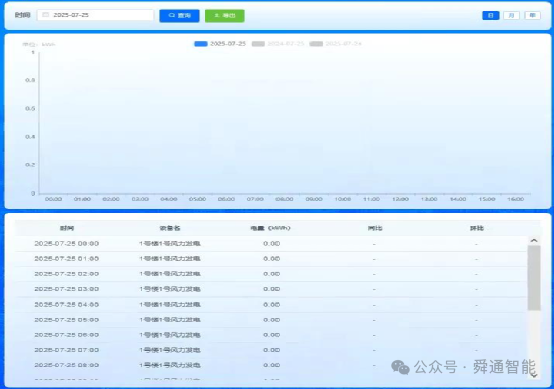Screen dimensions: 554x389
Task: Click the 0.00 value in the 04:00 row
Action: [271, 304]
